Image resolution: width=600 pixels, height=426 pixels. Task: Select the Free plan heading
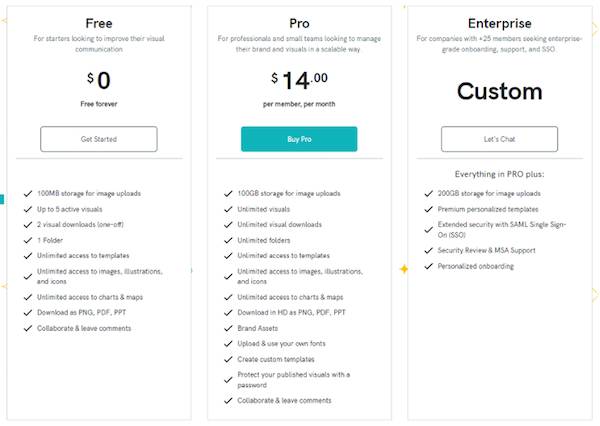click(x=98, y=21)
